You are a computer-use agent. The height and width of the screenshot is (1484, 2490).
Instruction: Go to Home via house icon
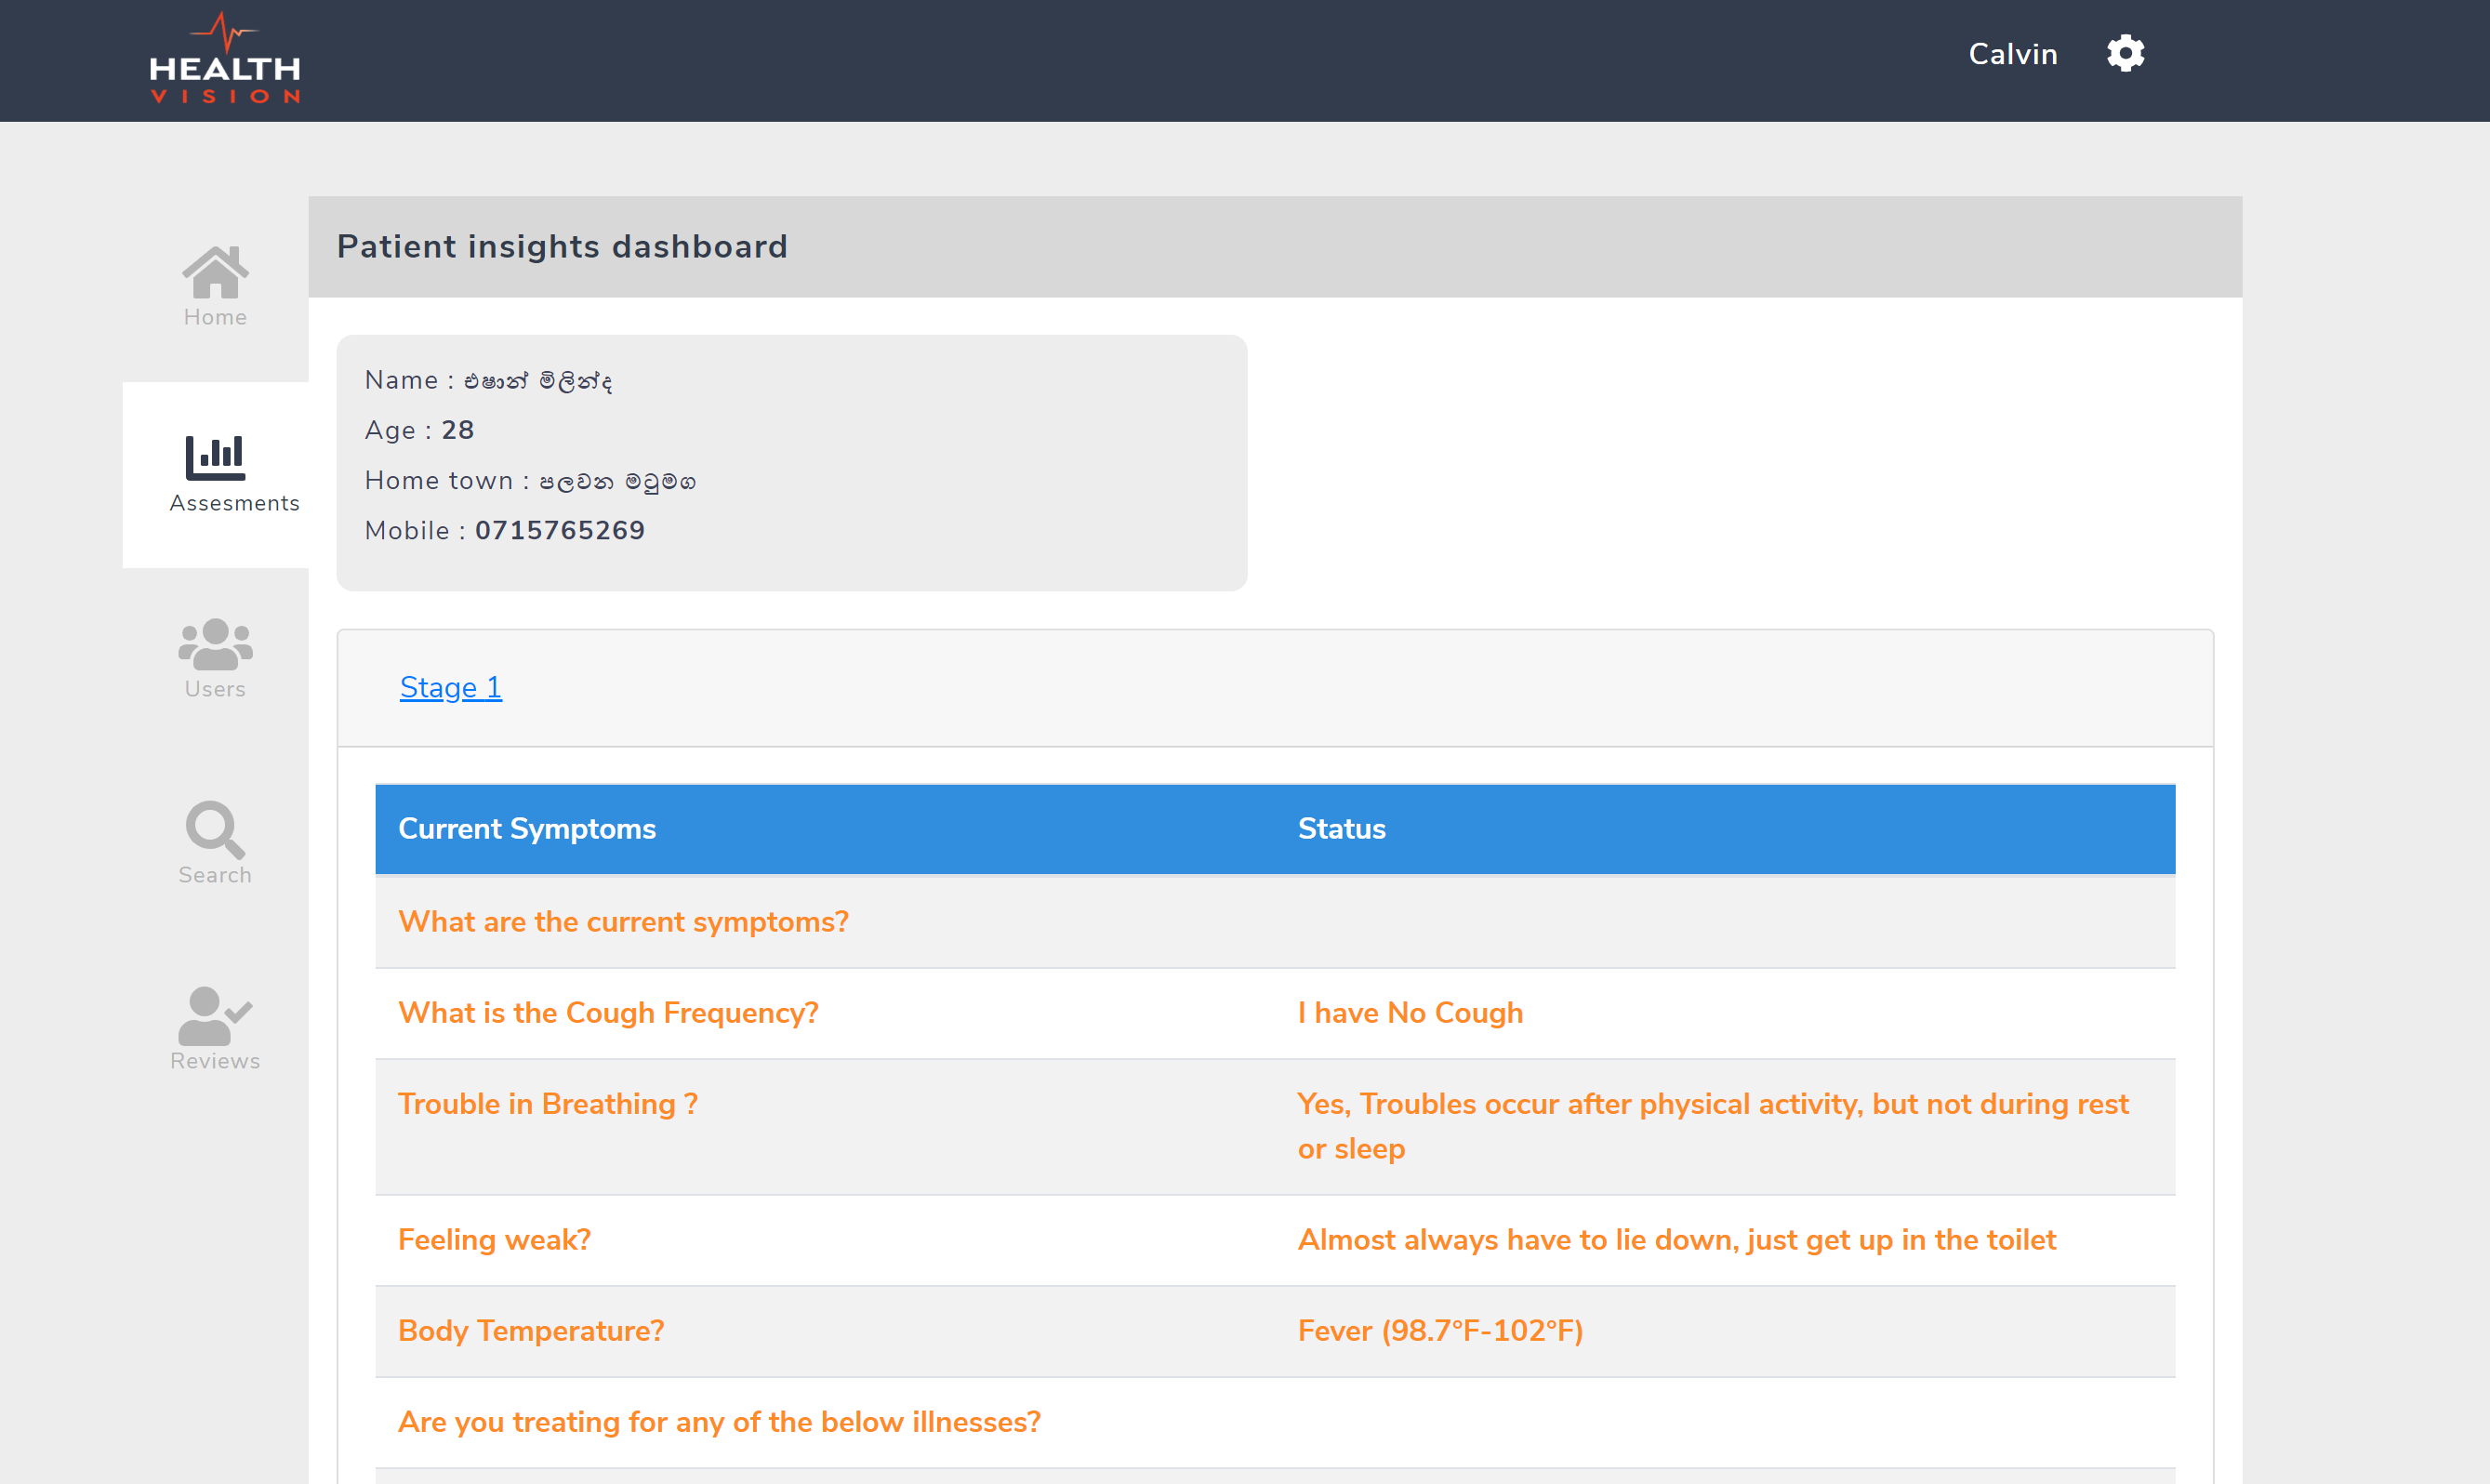pyautogui.click(x=215, y=272)
